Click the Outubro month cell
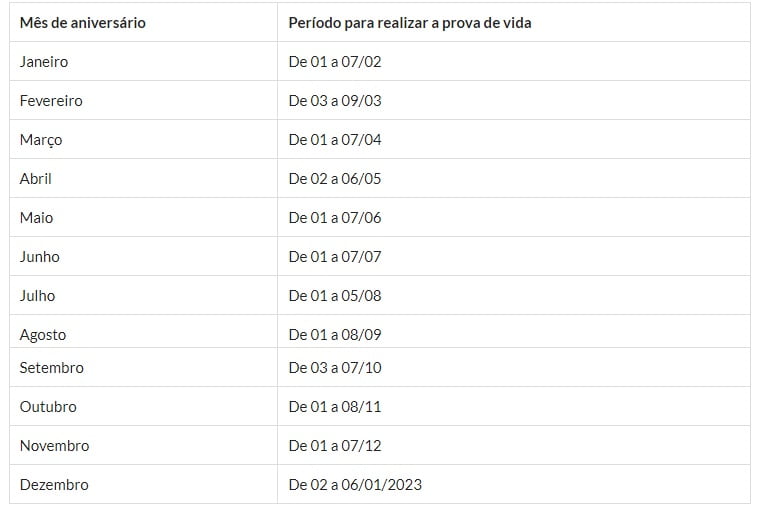Viewport: 757px width, 511px height. (x=48, y=406)
